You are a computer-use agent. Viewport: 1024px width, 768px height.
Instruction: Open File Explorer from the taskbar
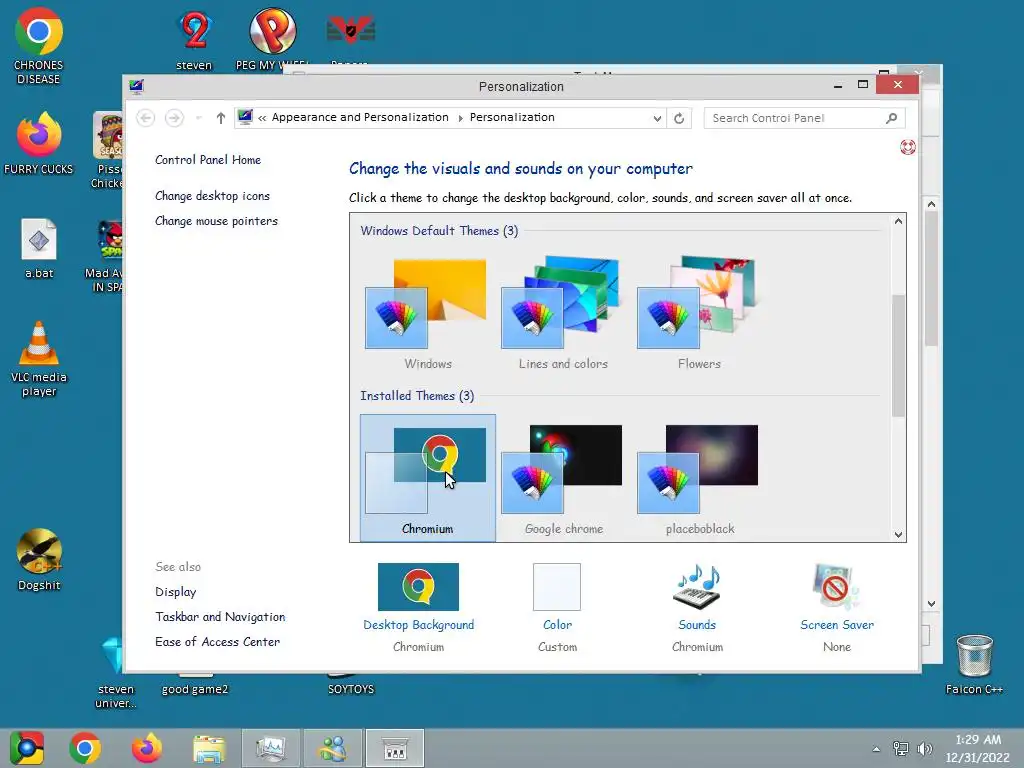(208, 748)
